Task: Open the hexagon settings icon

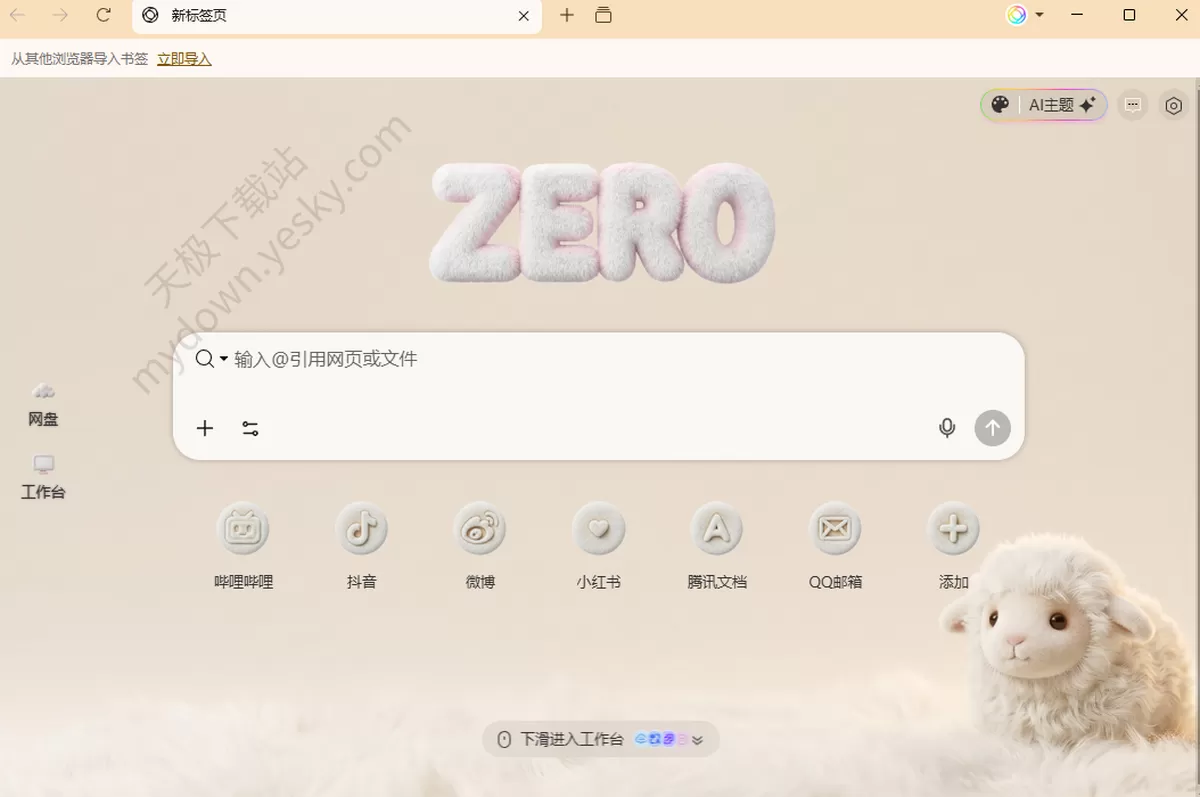Action: (x=1174, y=105)
